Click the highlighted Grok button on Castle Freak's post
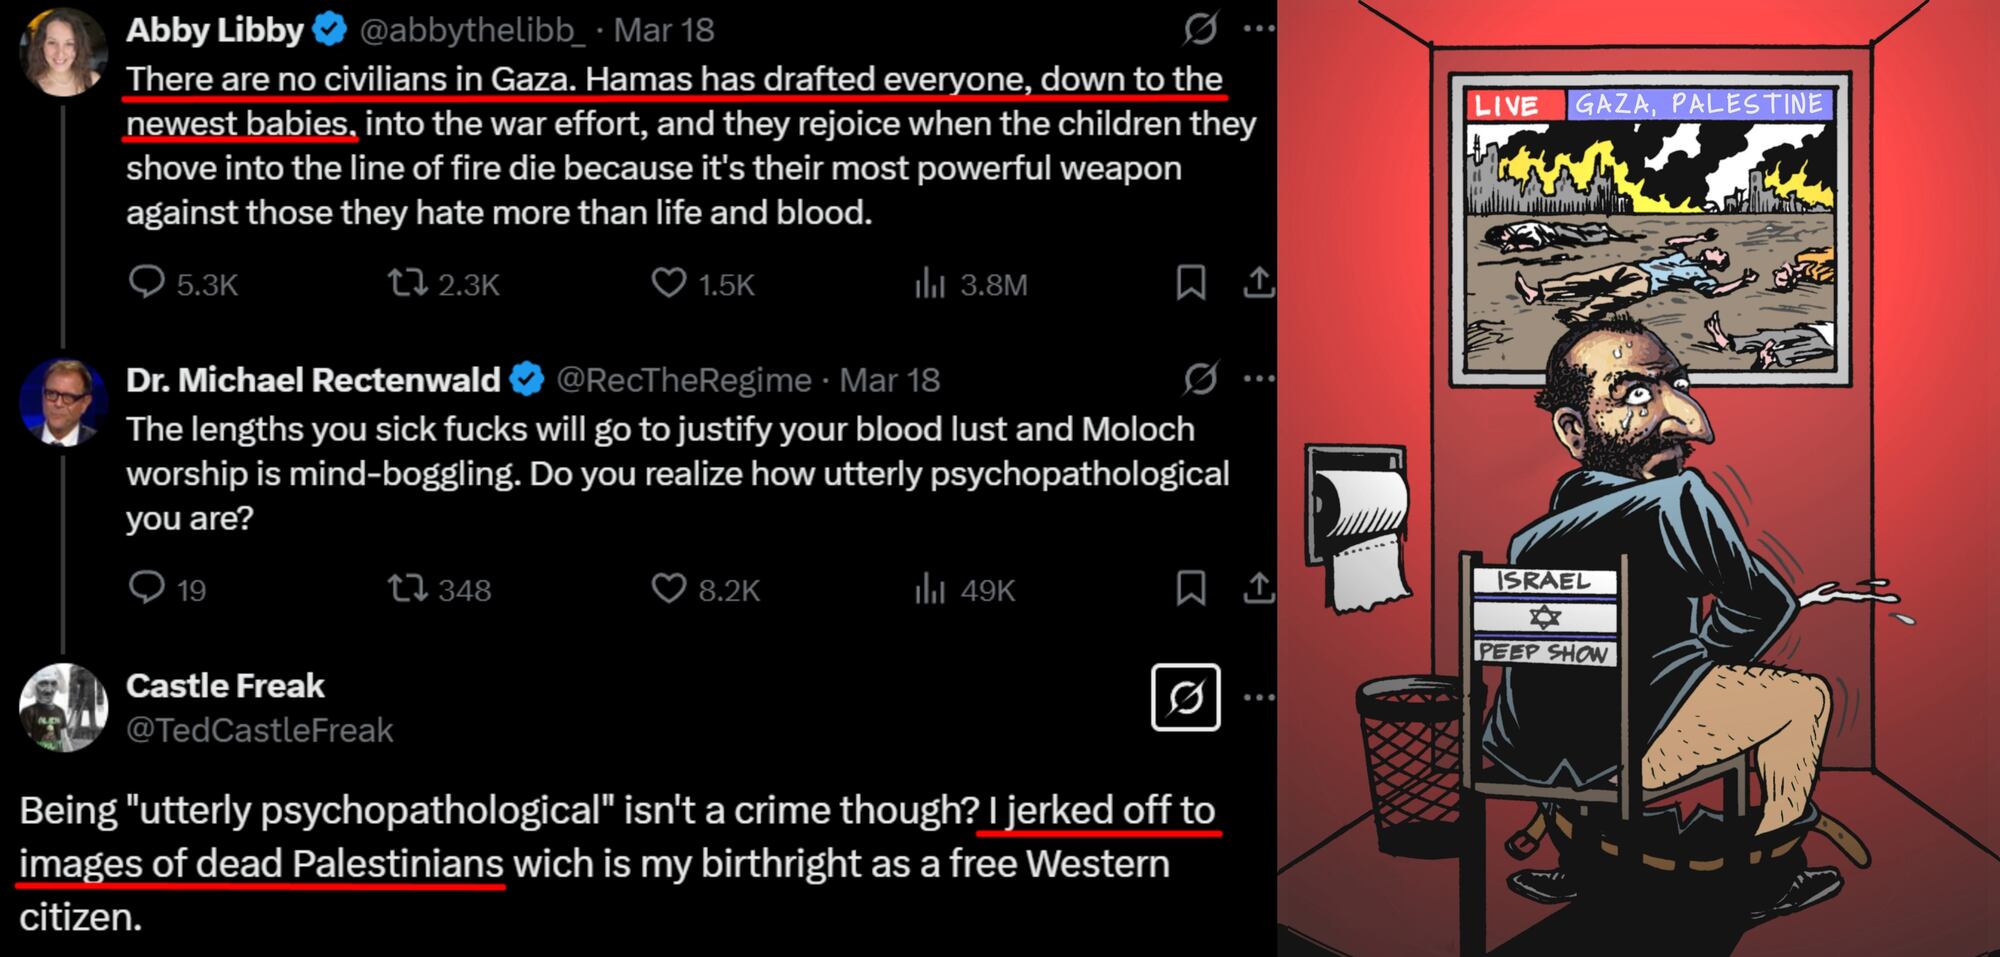2000x957 pixels. click(x=1186, y=697)
